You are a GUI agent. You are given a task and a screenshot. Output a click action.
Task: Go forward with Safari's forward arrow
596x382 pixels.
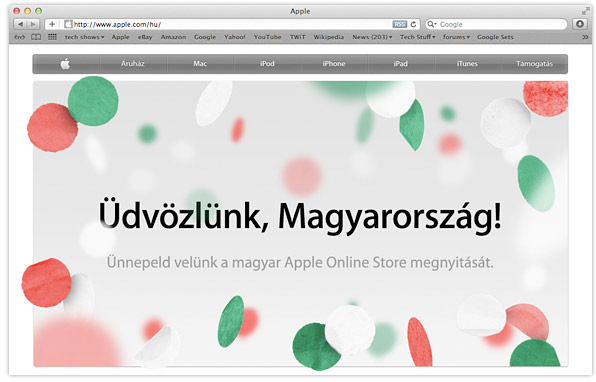pos(33,24)
